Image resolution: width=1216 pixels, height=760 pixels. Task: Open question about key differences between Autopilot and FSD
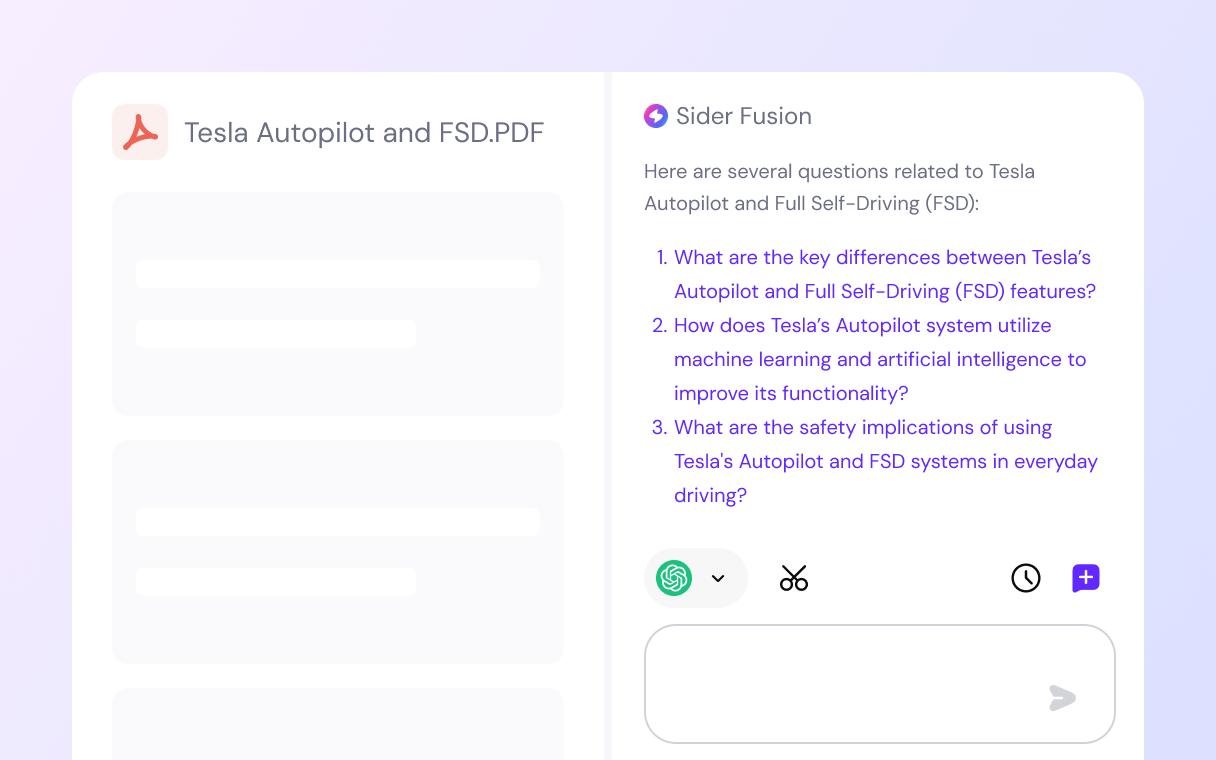(x=885, y=274)
